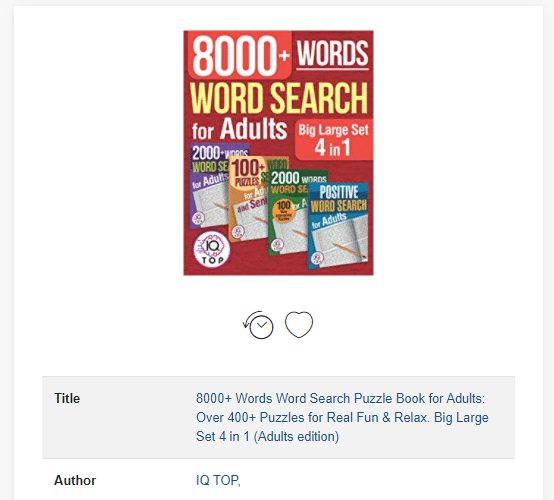Select the Title row label
This screenshot has height=500, width=554.
tap(67, 398)
